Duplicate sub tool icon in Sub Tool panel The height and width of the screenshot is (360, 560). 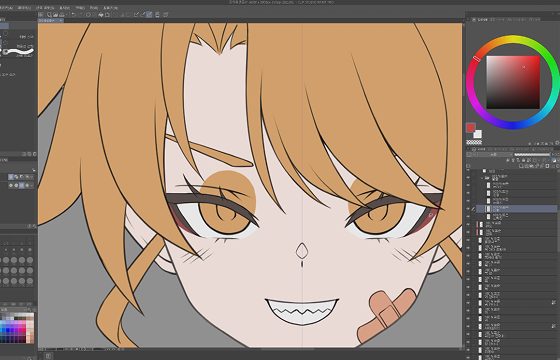point(29,154)
